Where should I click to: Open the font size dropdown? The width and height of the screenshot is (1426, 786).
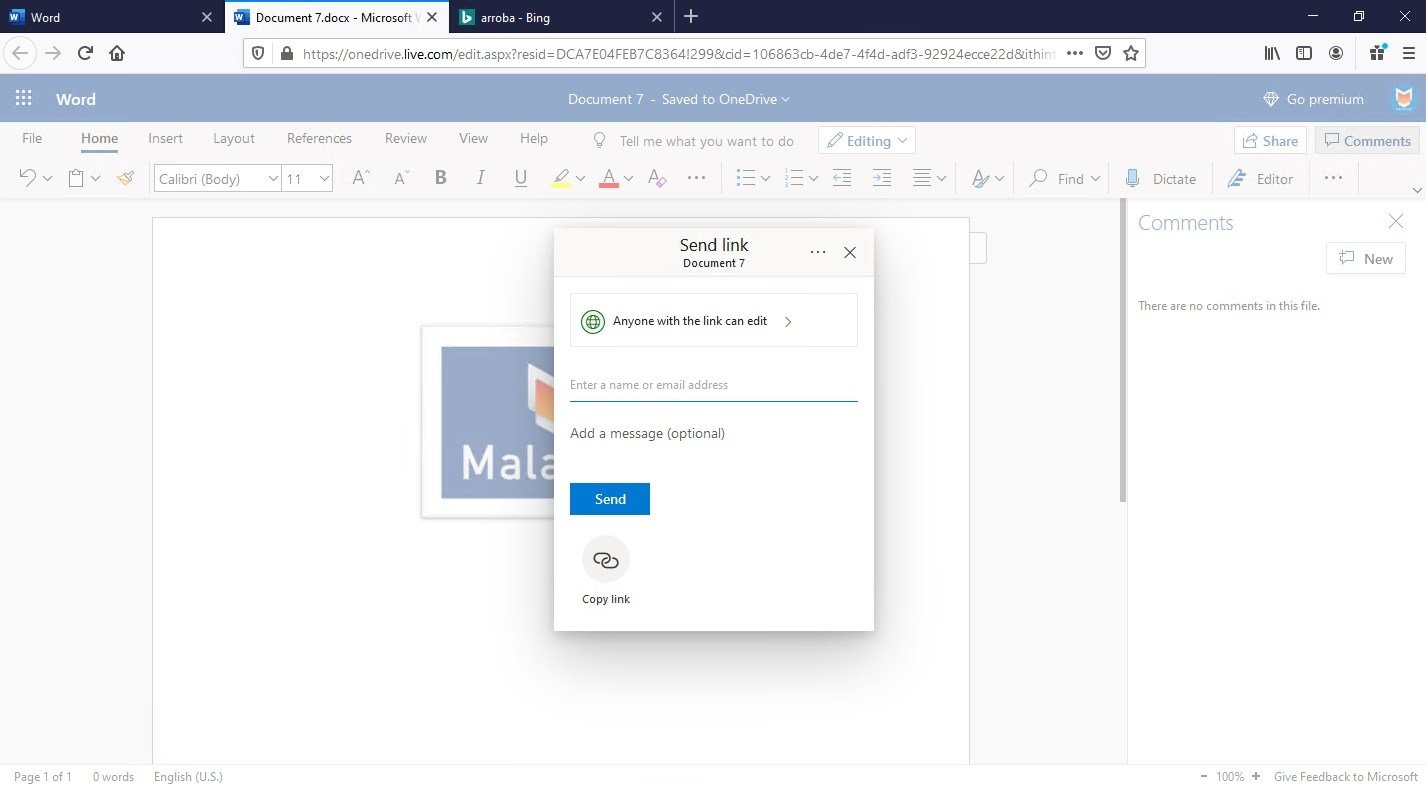(308, 179)
